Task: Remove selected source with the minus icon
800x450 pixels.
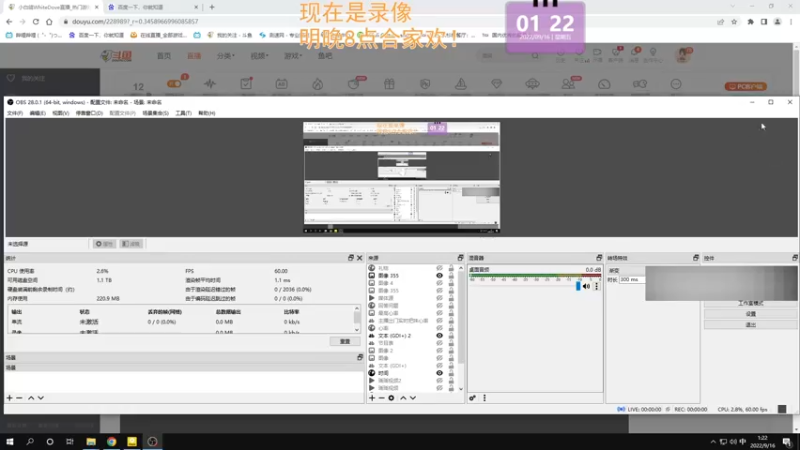Action: [x=381, y=398]
